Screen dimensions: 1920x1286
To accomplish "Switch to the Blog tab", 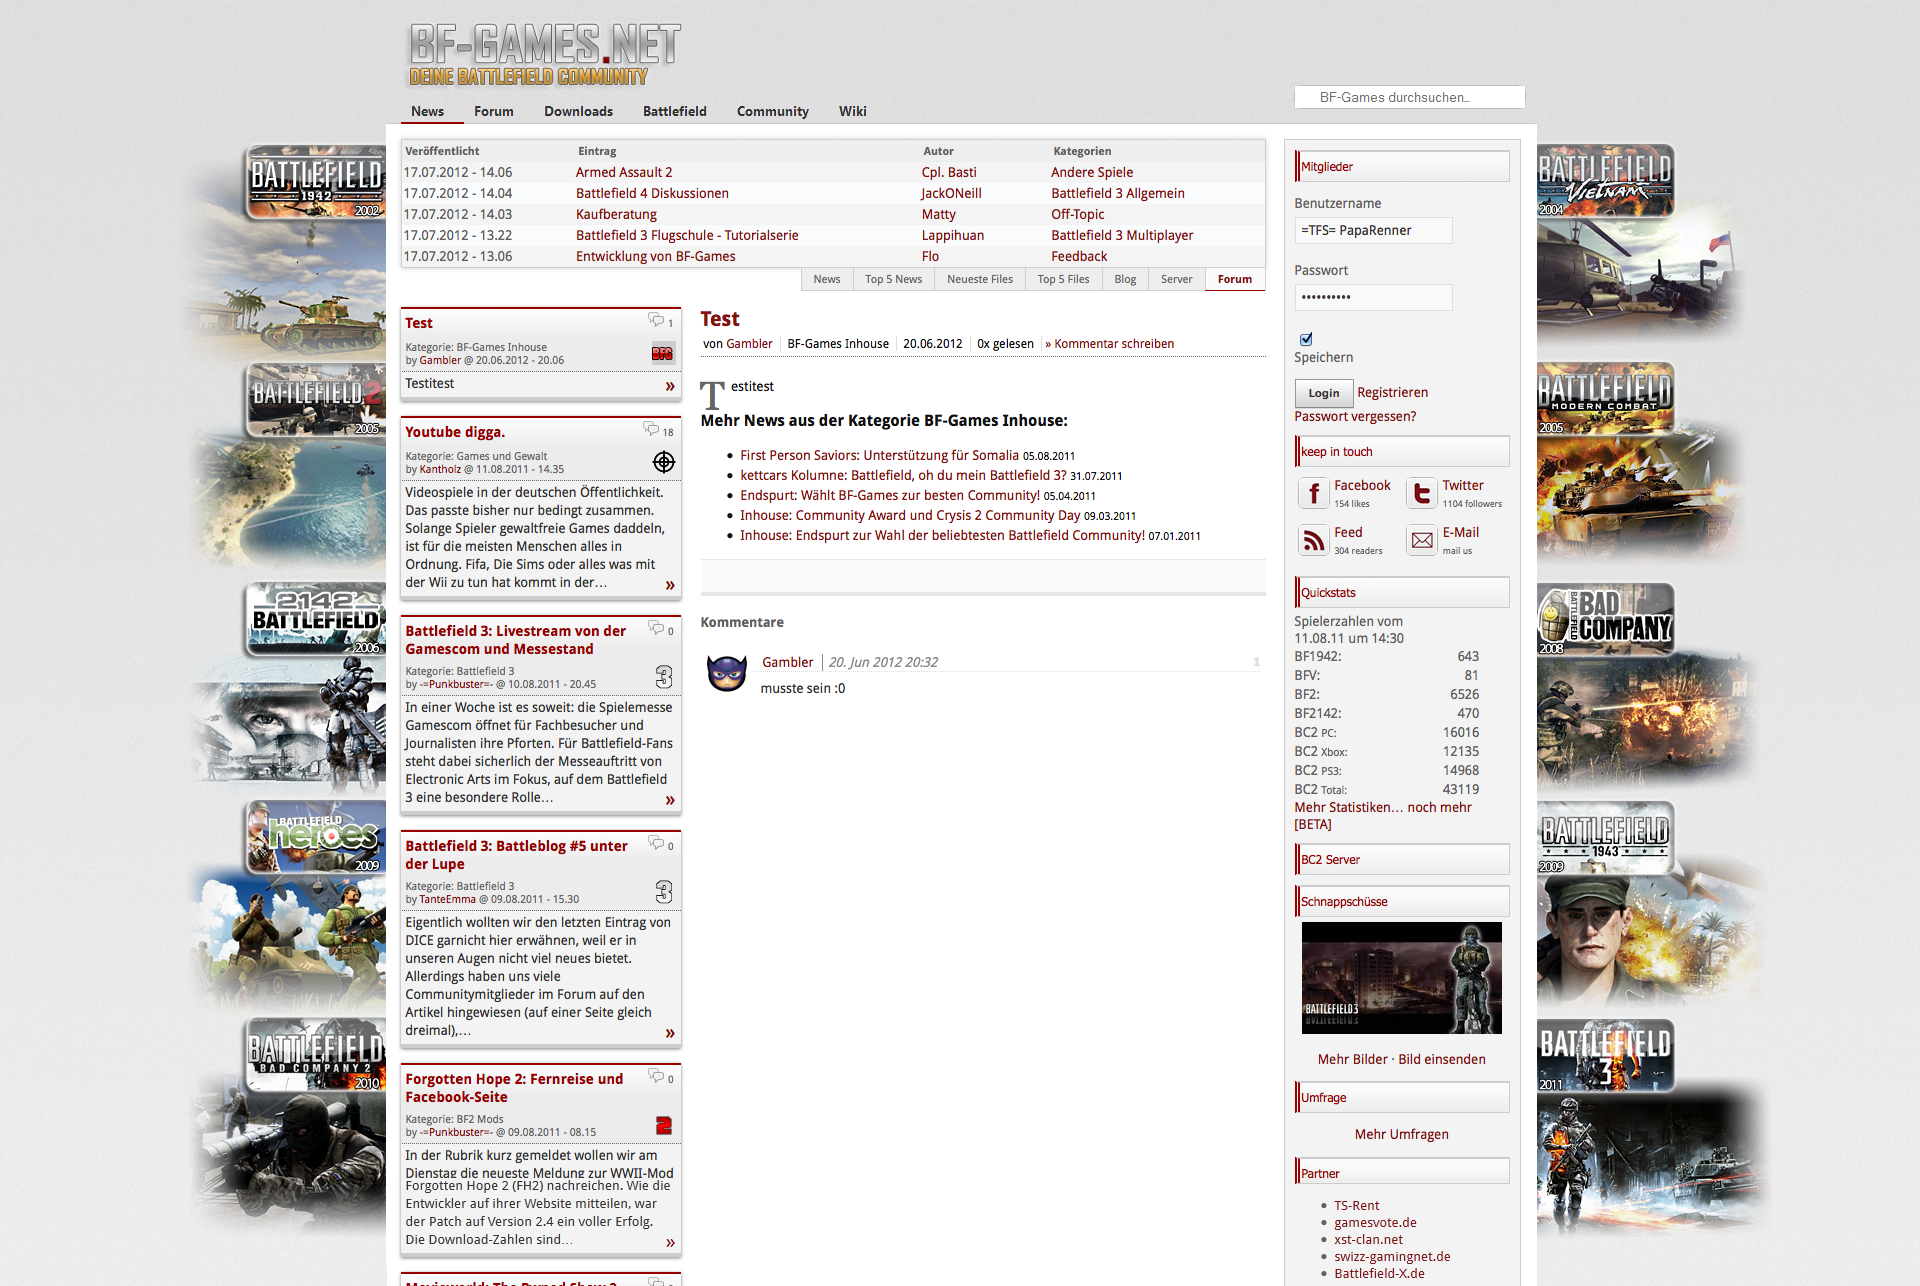I will click(x=1125, y=279).
